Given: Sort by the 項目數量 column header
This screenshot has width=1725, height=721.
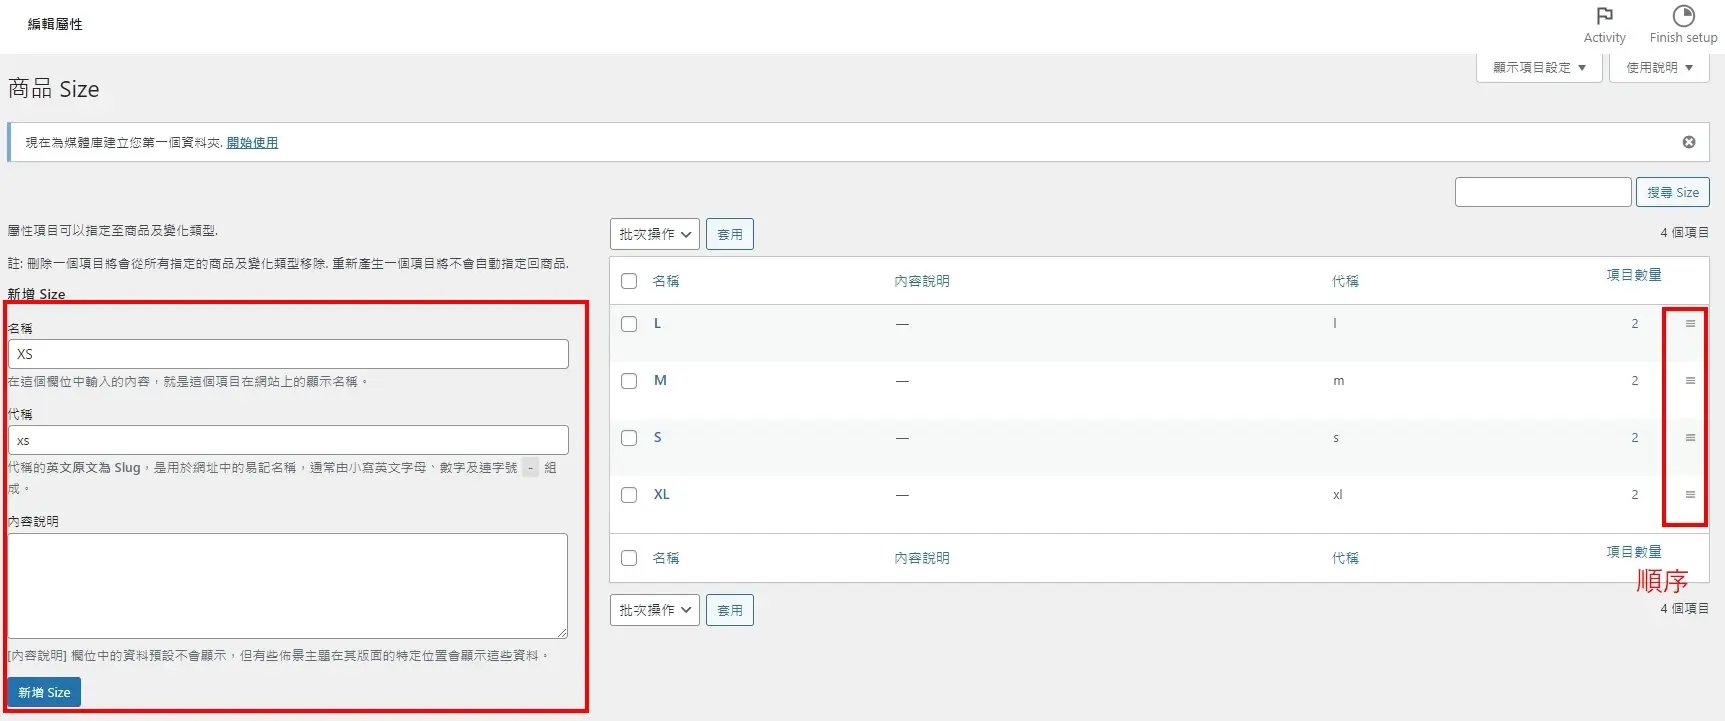Looking at the screenshot, I should point(1633,275).
